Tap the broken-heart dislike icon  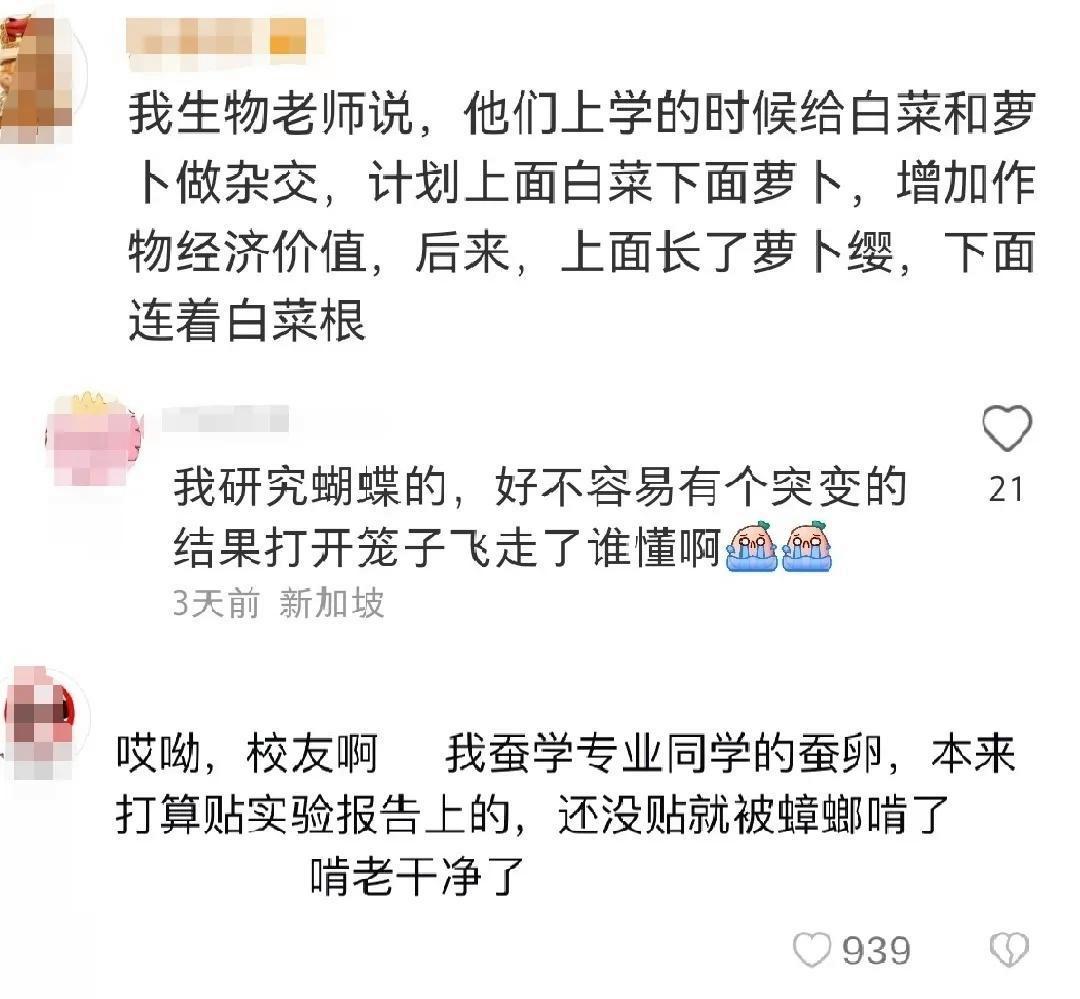(1009, 950)
